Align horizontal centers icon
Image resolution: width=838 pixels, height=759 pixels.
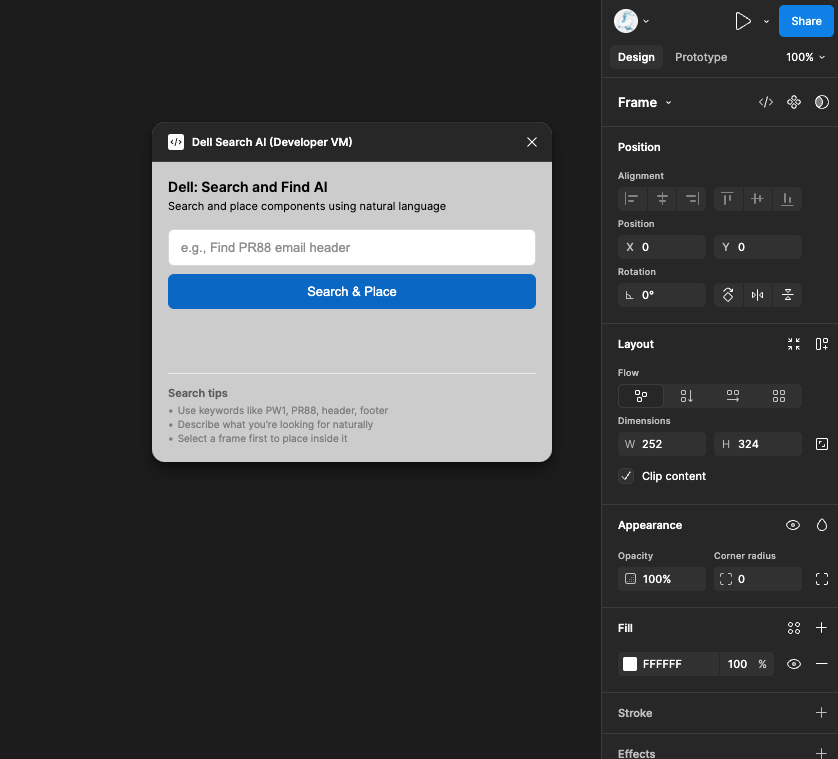662,199
